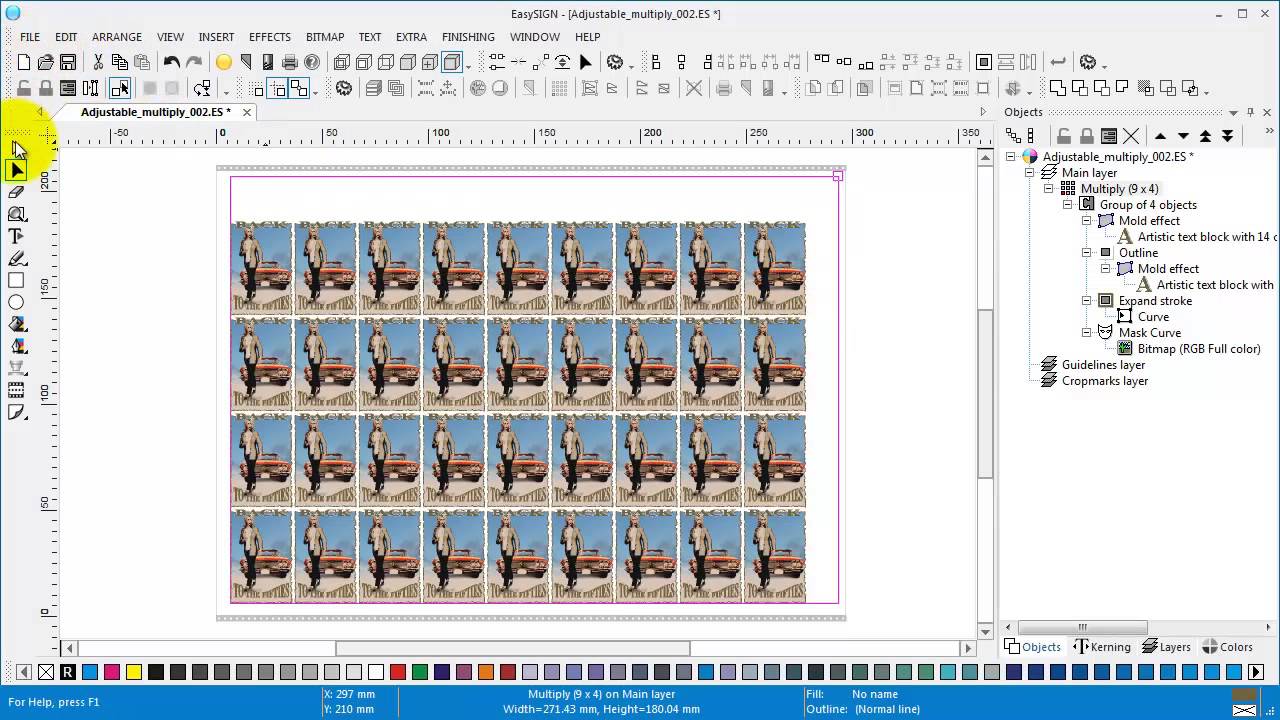Pick the black swatch in the color palette

tap(156, 672)
